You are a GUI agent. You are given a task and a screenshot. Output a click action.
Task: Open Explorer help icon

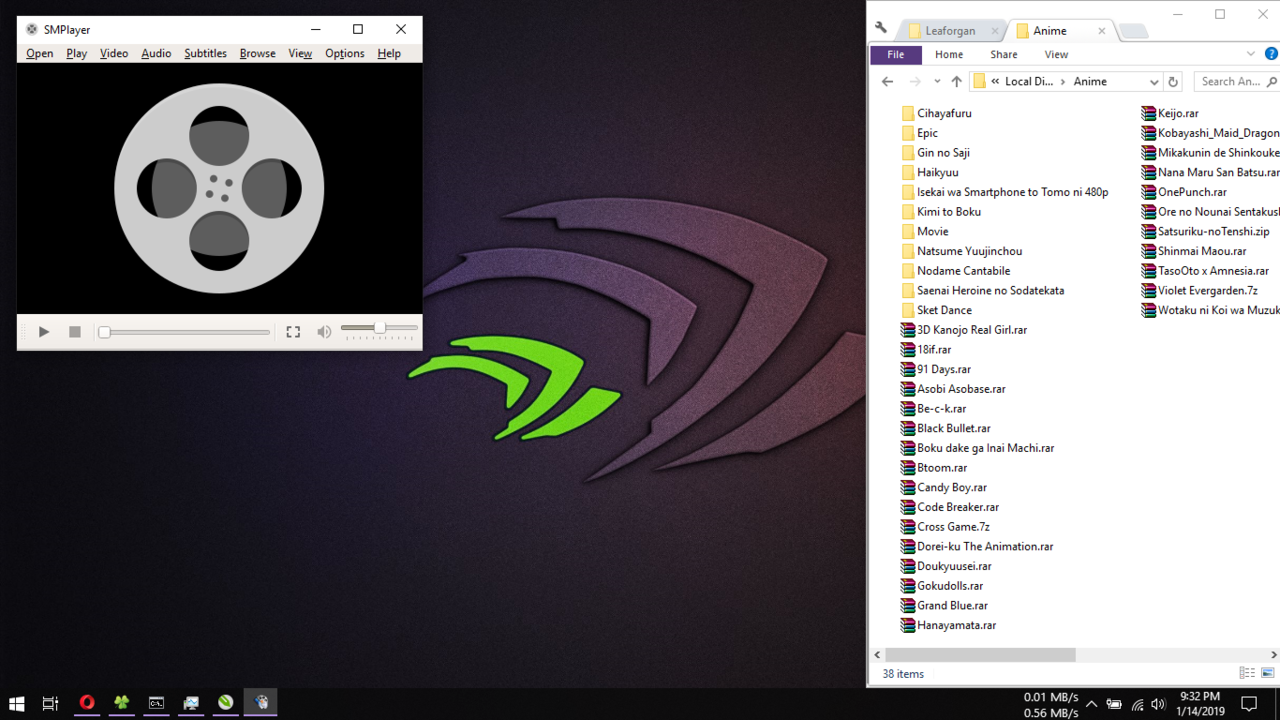point(1271,54)
